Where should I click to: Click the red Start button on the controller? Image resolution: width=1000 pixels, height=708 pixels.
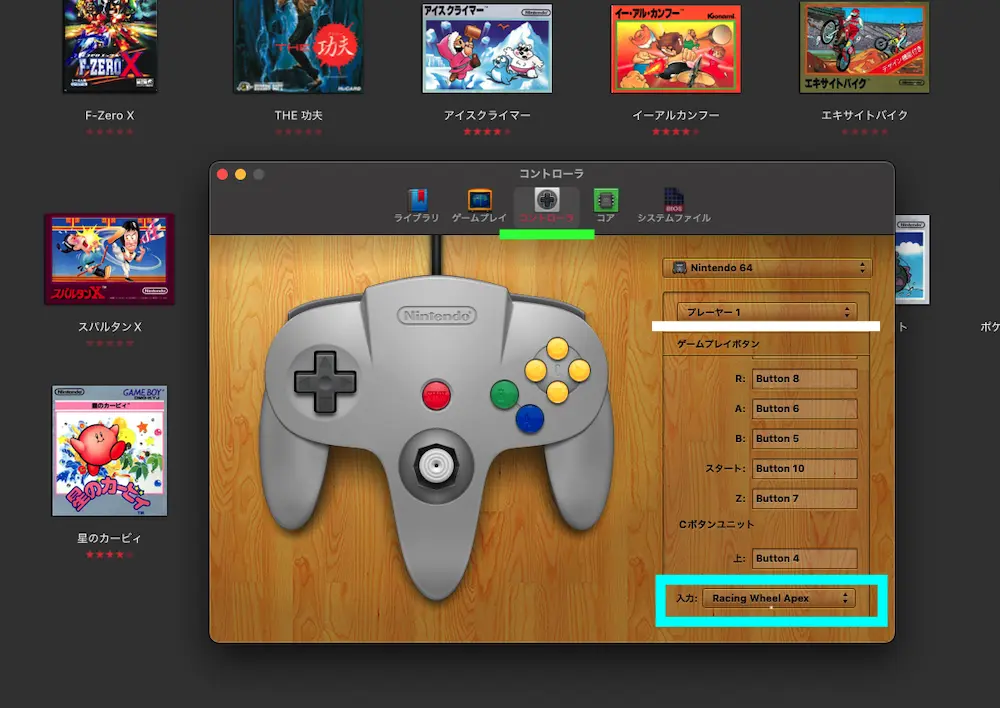click(436, 395)
